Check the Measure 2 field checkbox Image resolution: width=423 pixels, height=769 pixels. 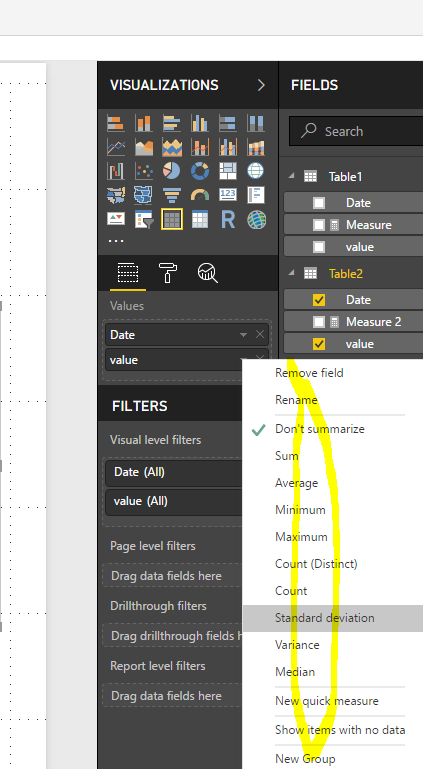(x=319, y=322)
